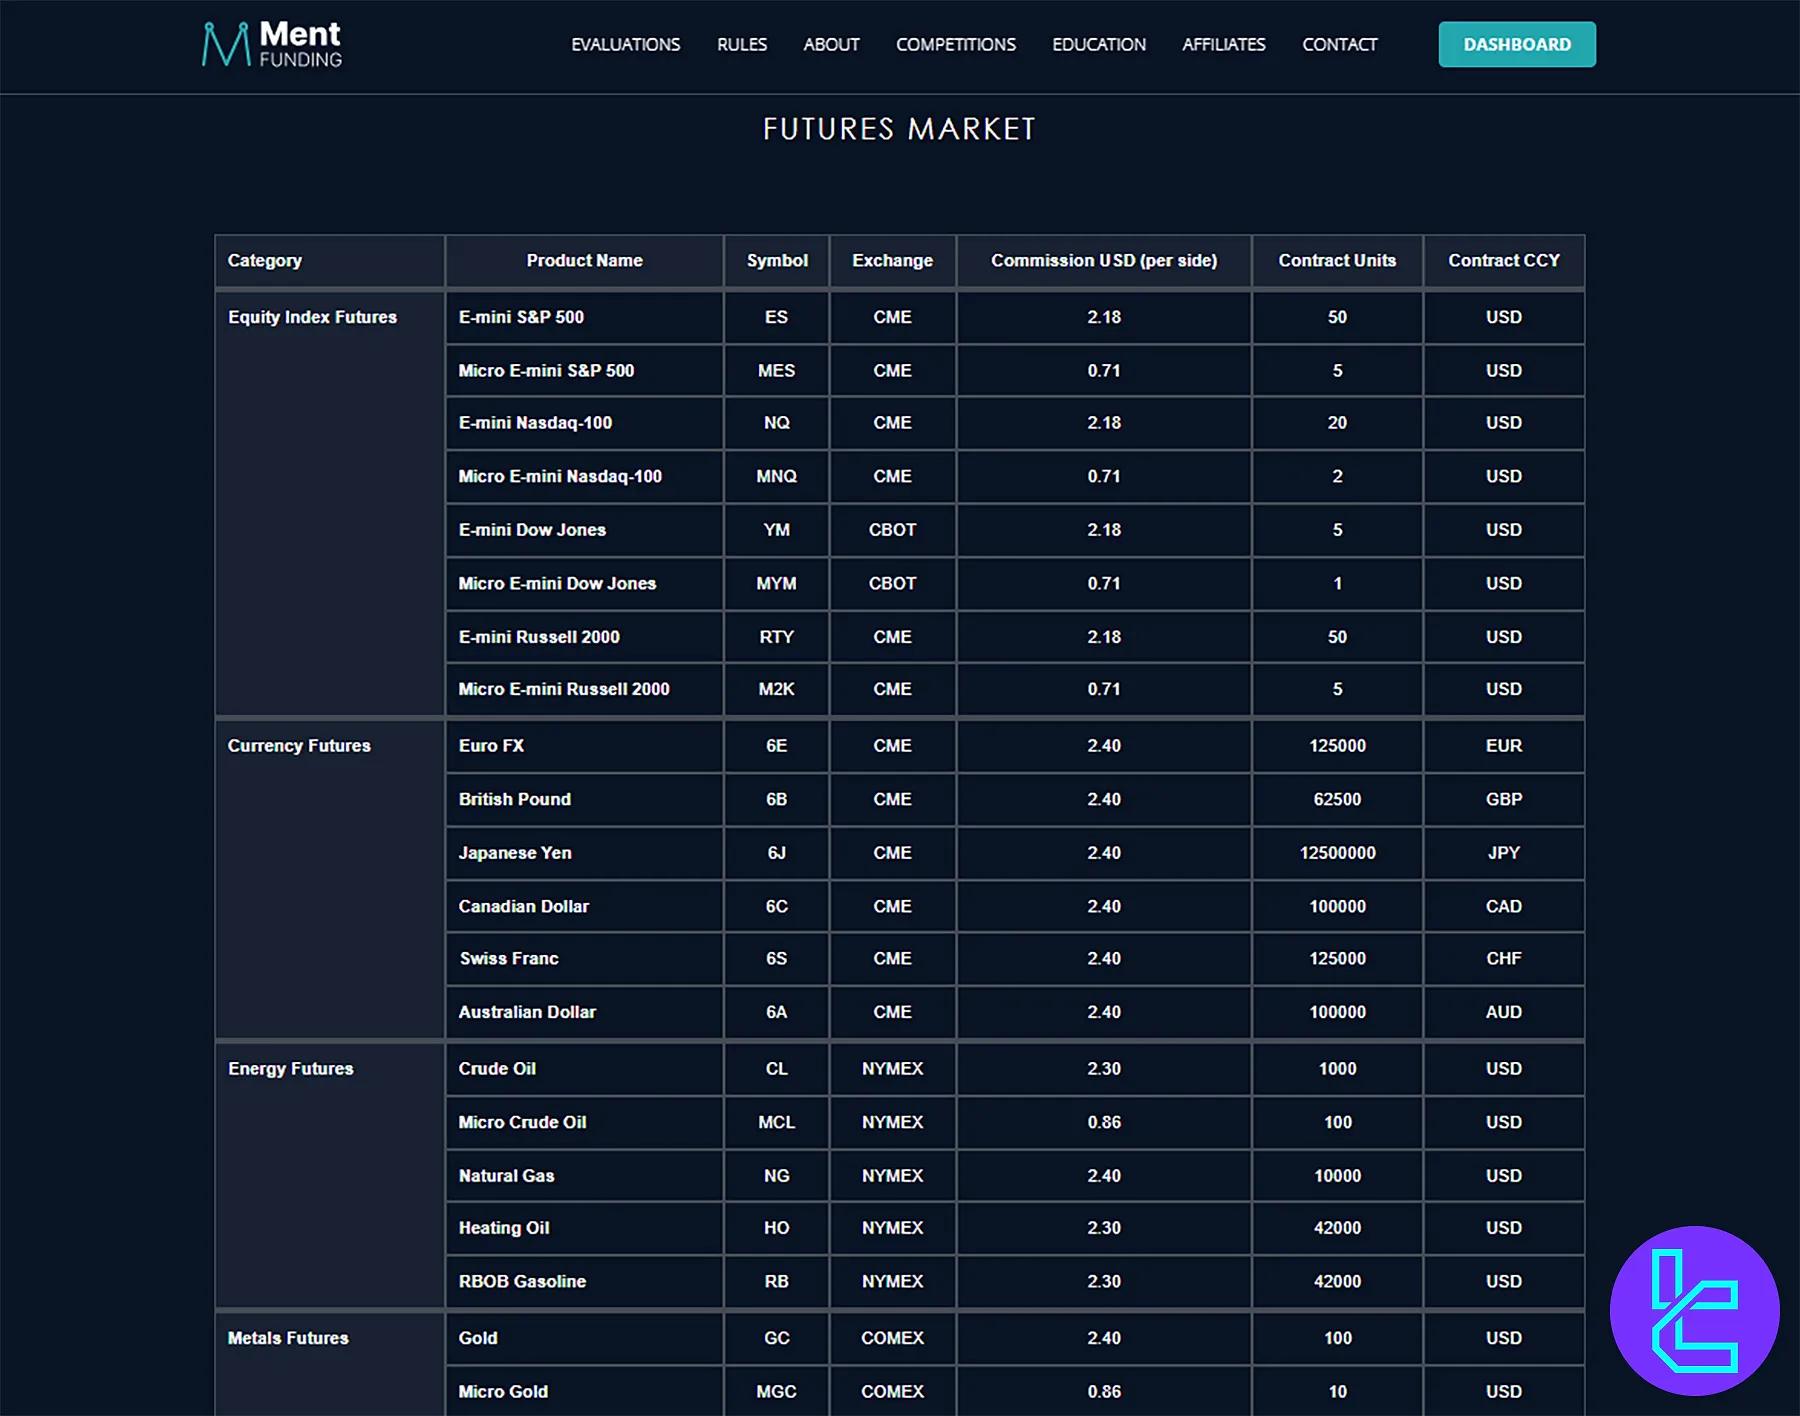Select the Metals Futures category cell
Viewport: 1800px width, 1416px height.
330,1364
